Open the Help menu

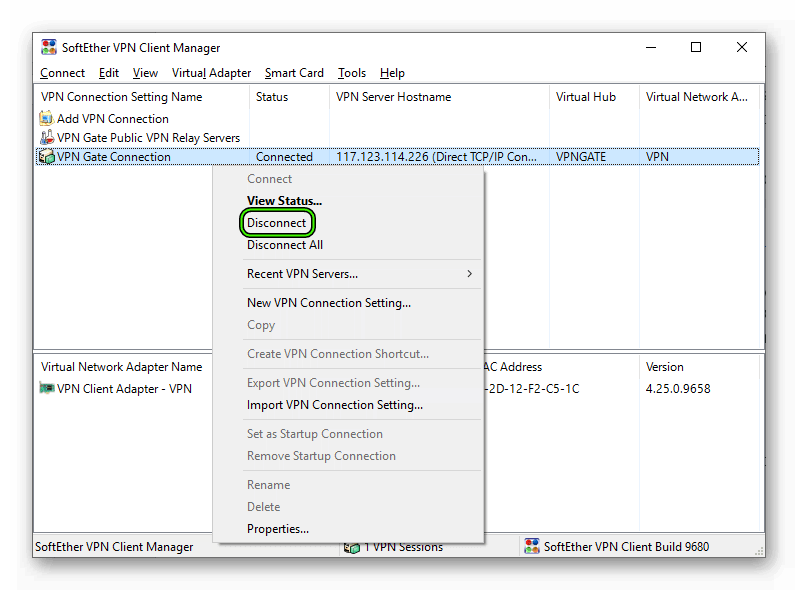[x=392, y=73]
